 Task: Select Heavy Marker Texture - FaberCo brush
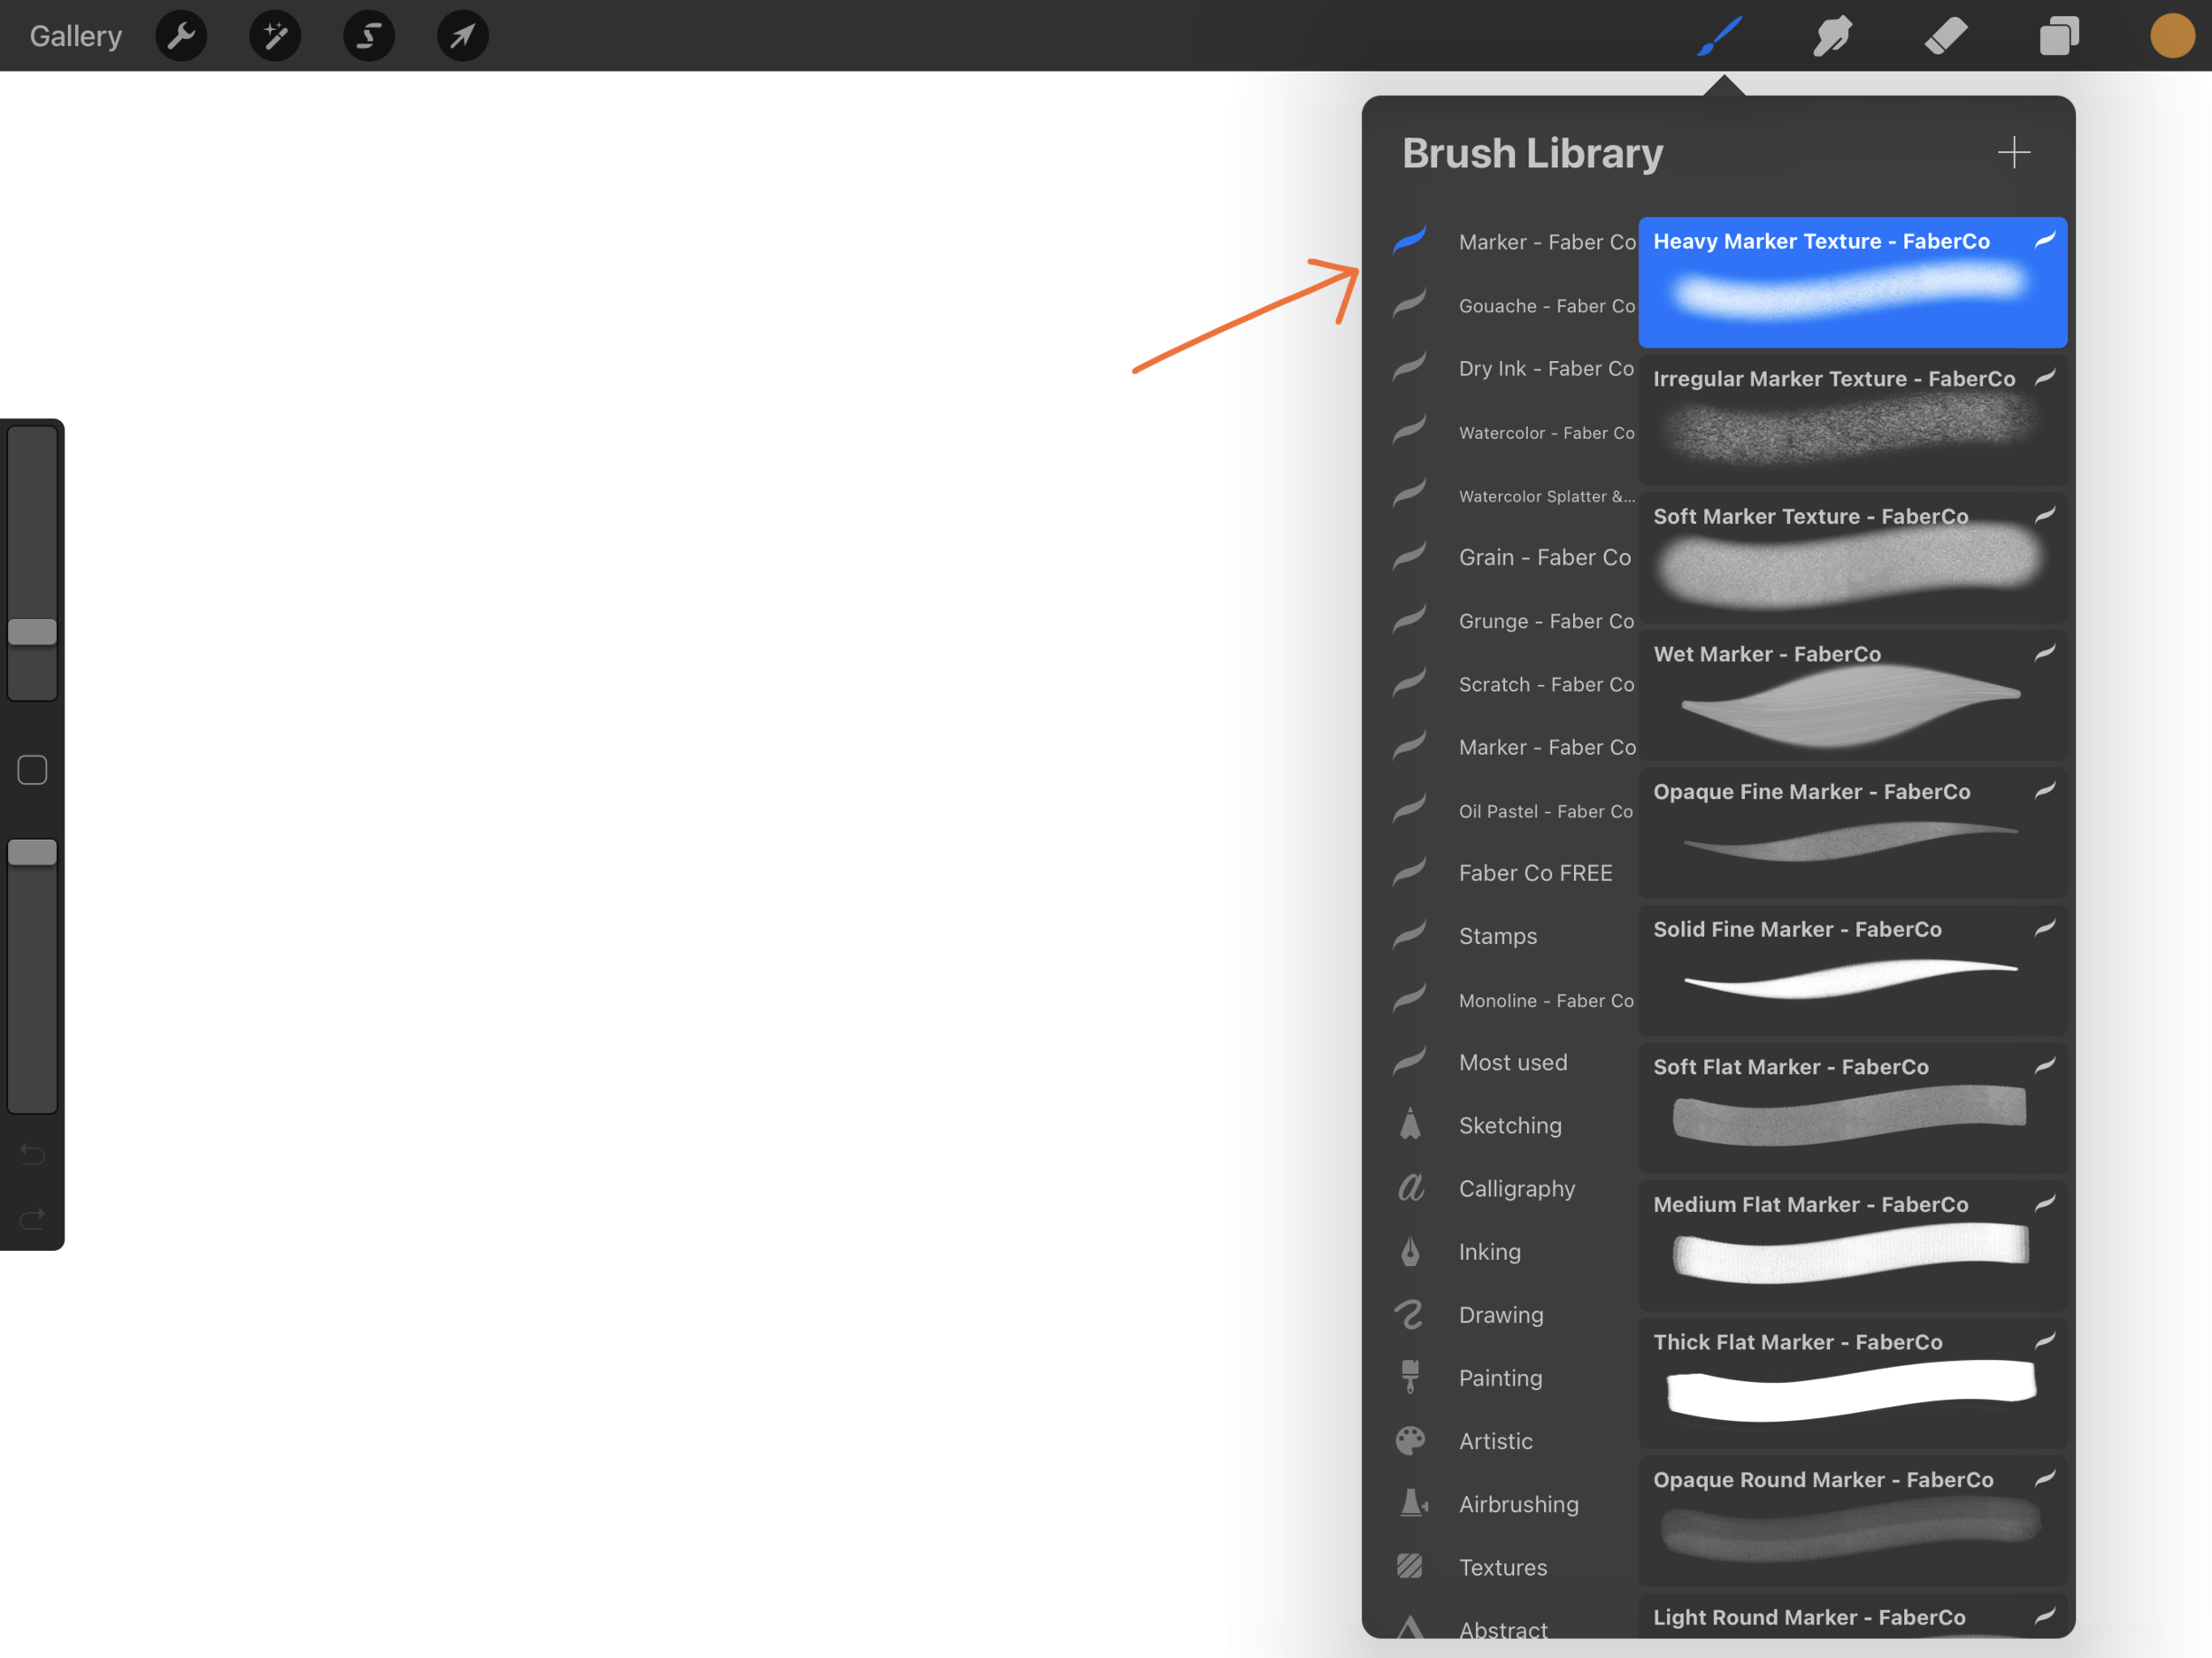(x=1852, y=282)
